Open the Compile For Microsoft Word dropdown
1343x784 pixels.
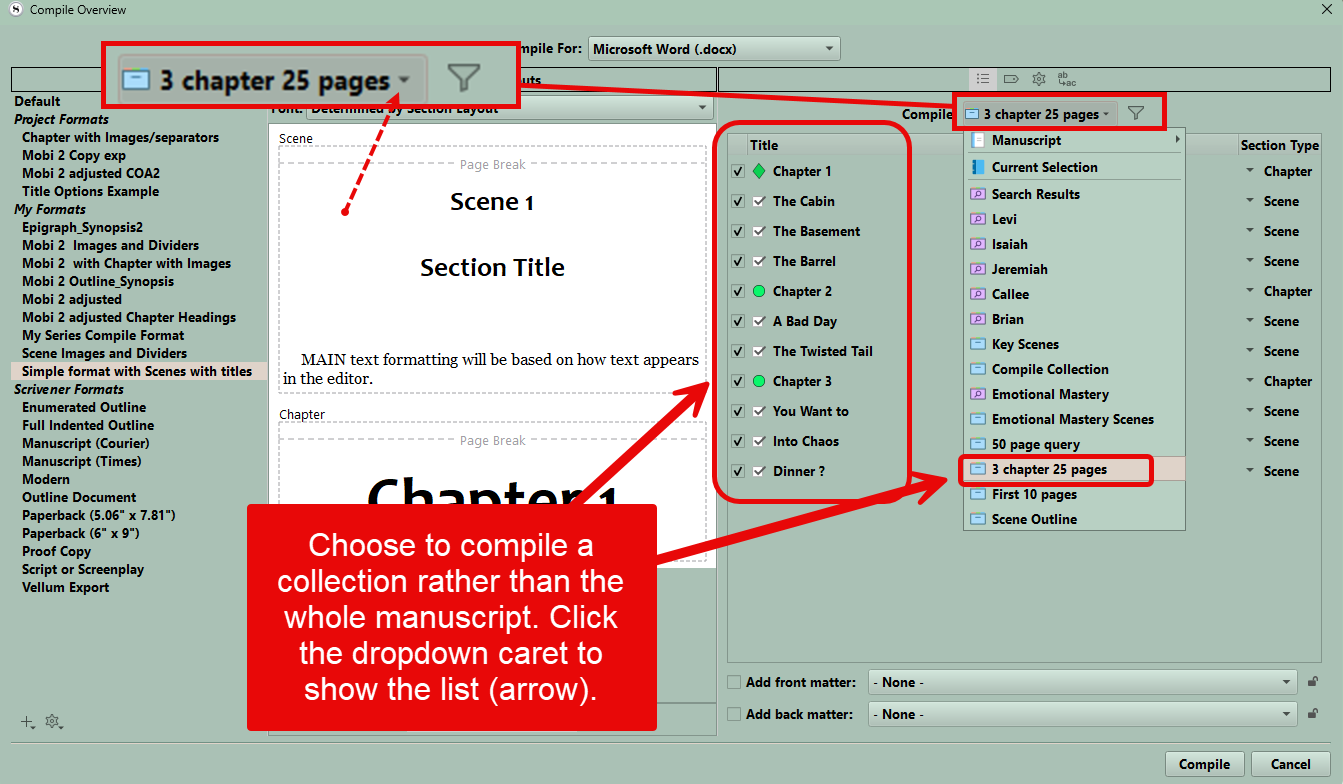click(714, 48)
